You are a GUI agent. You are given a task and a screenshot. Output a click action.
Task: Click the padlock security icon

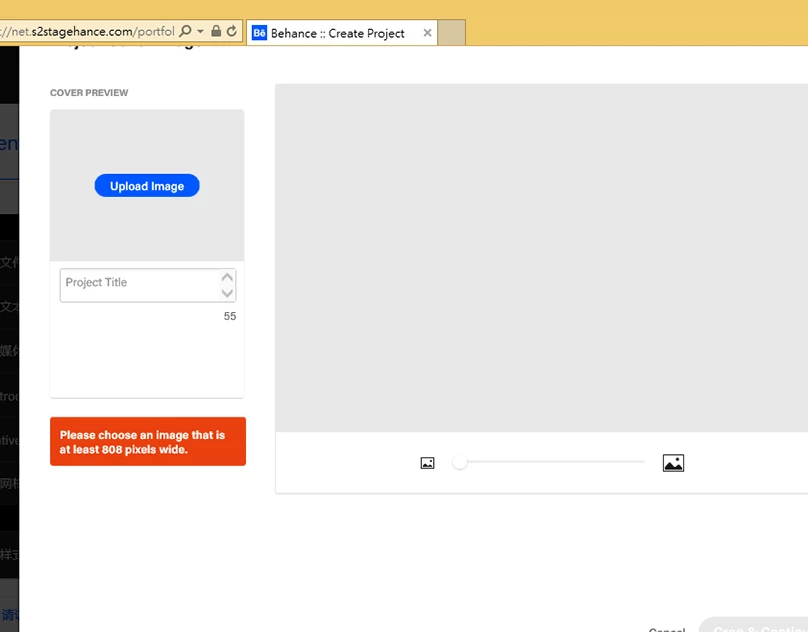coord(216,32)
